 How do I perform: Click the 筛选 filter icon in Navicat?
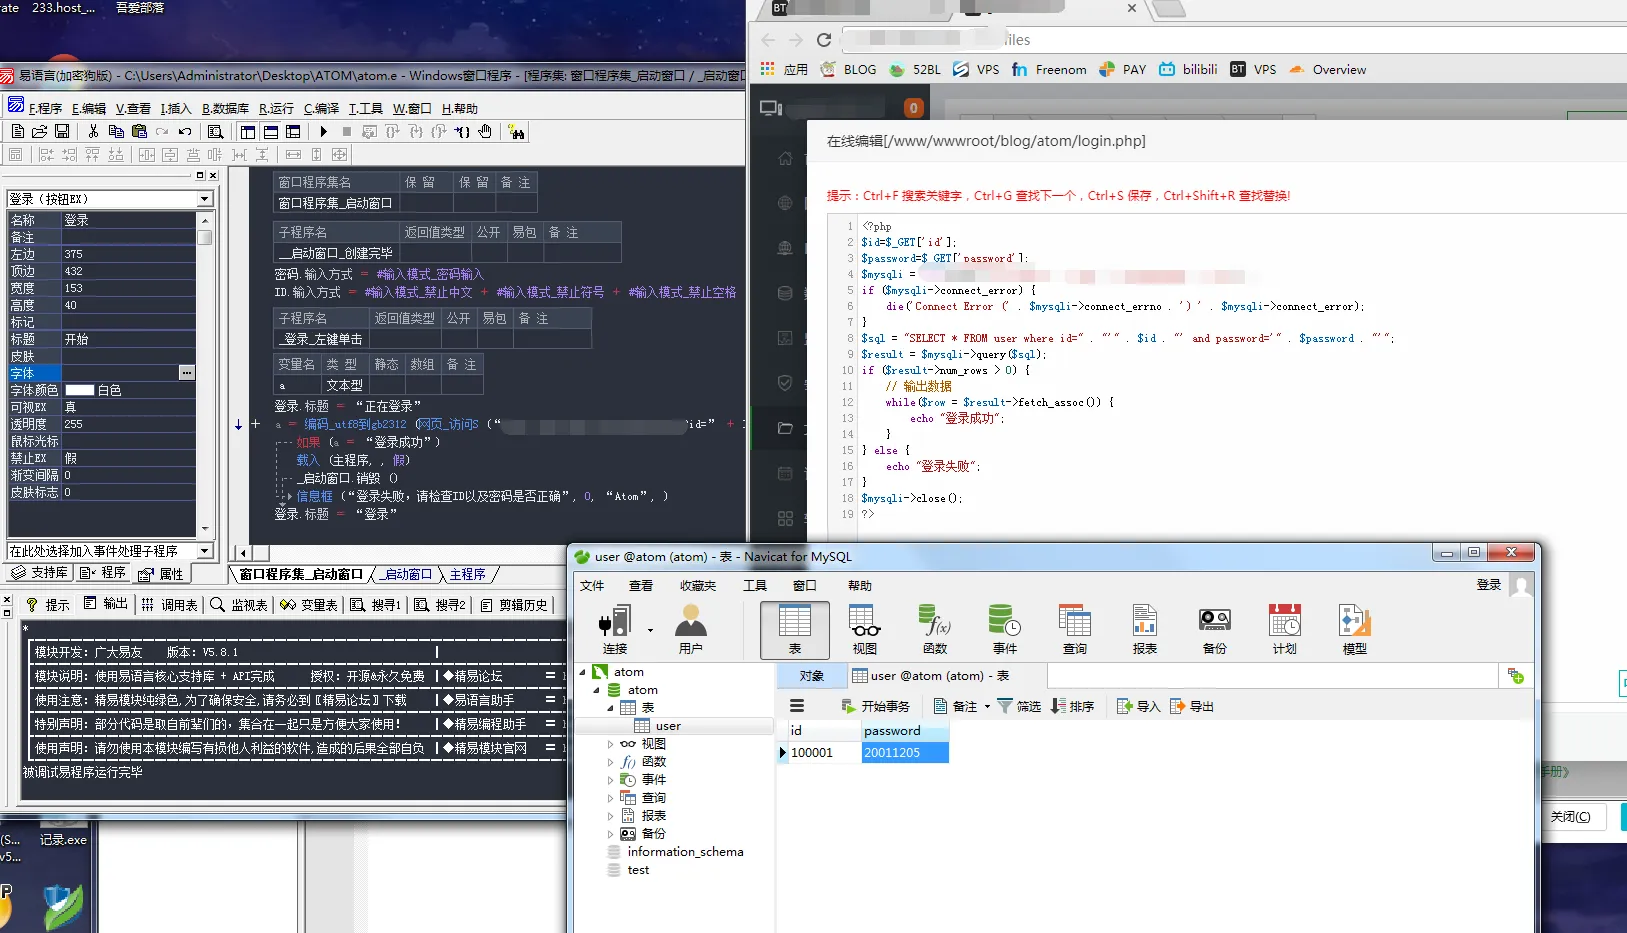[1019, 706]
